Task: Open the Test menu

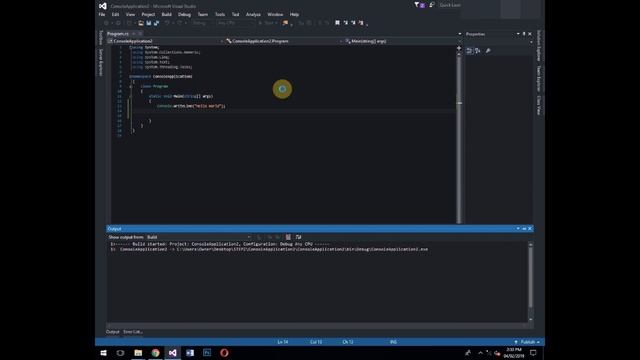Action: point(236,14)
